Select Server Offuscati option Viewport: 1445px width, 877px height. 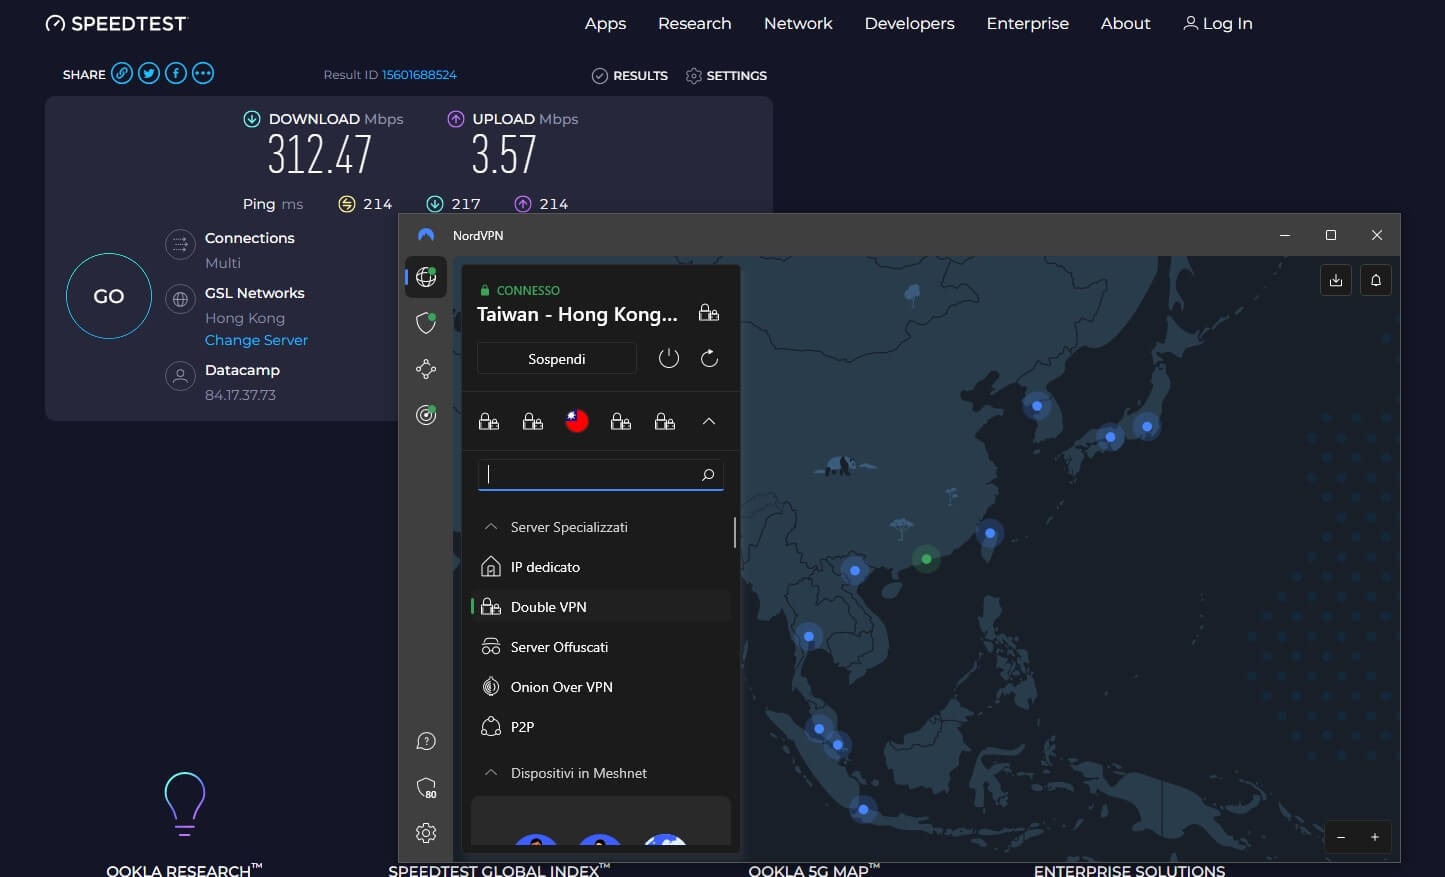pyautogui.click(x=601, y=647)
